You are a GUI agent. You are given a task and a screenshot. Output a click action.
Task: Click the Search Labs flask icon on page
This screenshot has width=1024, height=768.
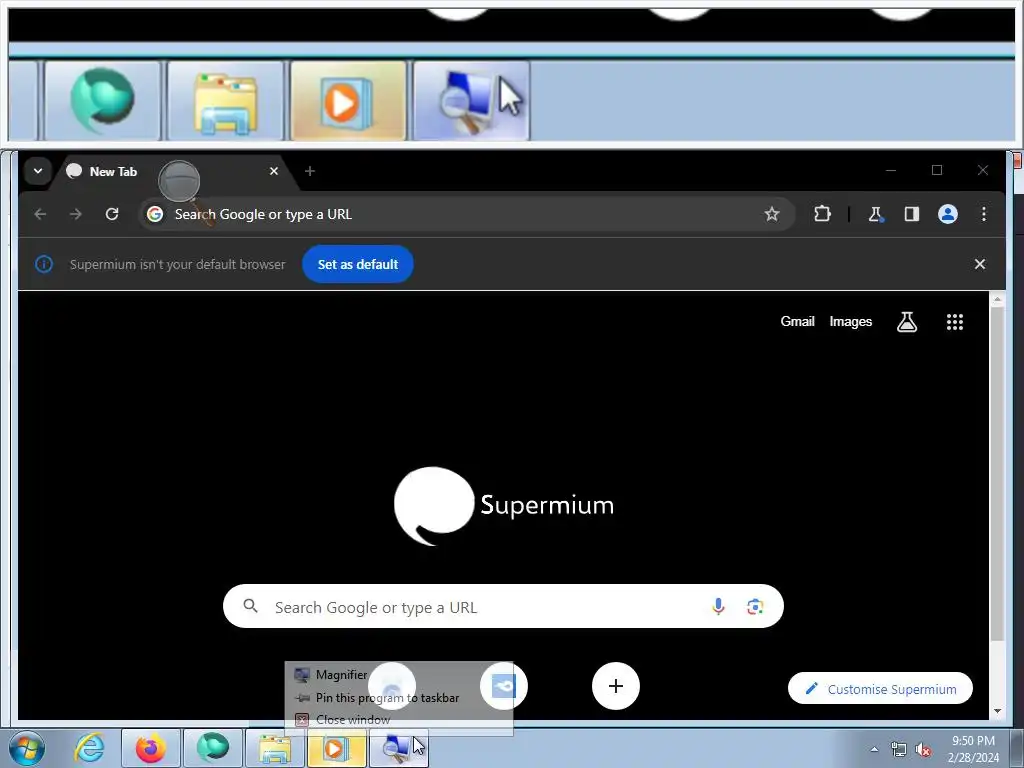(x=906, y=321)
